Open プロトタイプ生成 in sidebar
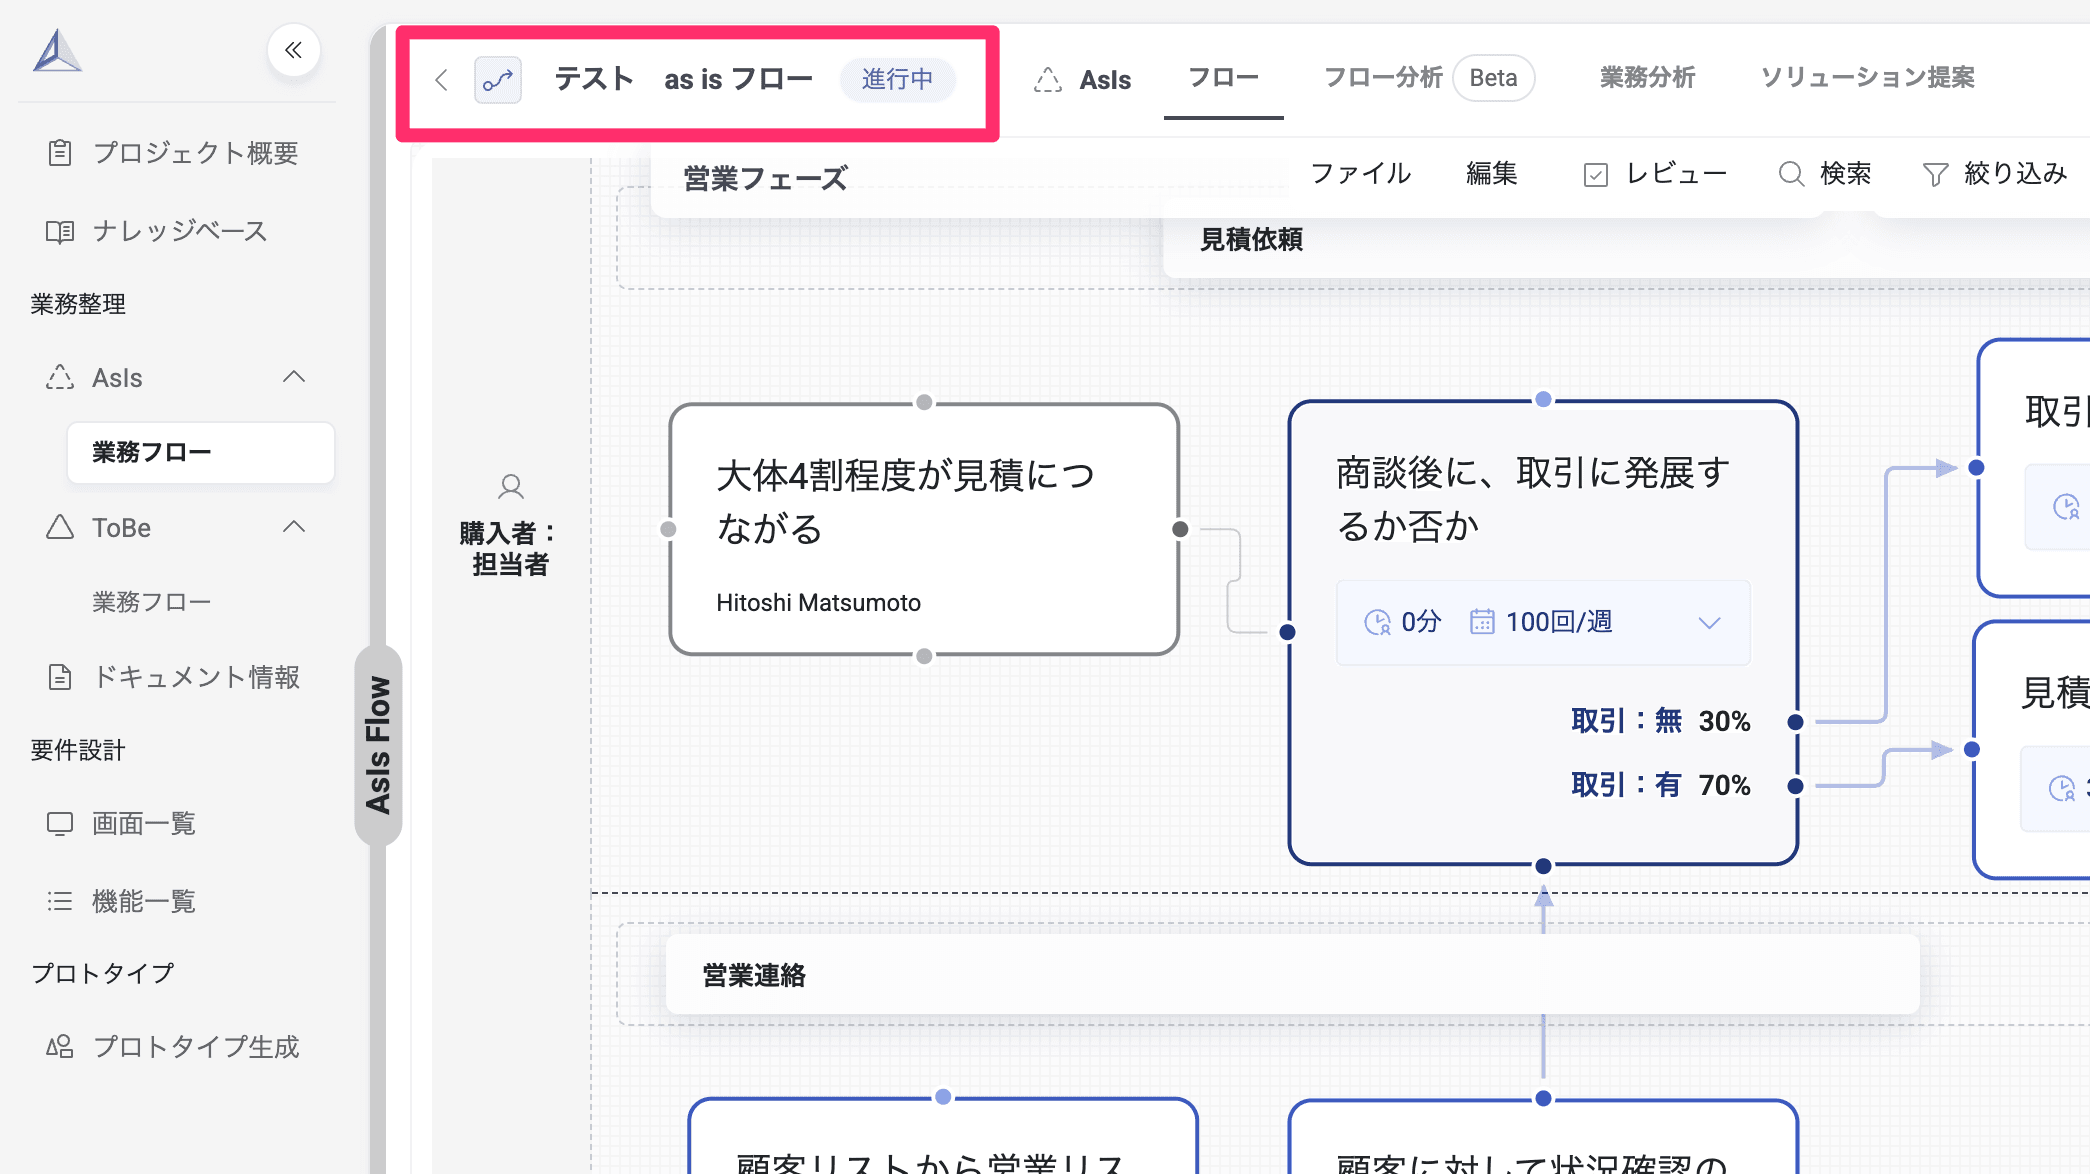Screen dimensions: 2090x1174 point(195,1046)
